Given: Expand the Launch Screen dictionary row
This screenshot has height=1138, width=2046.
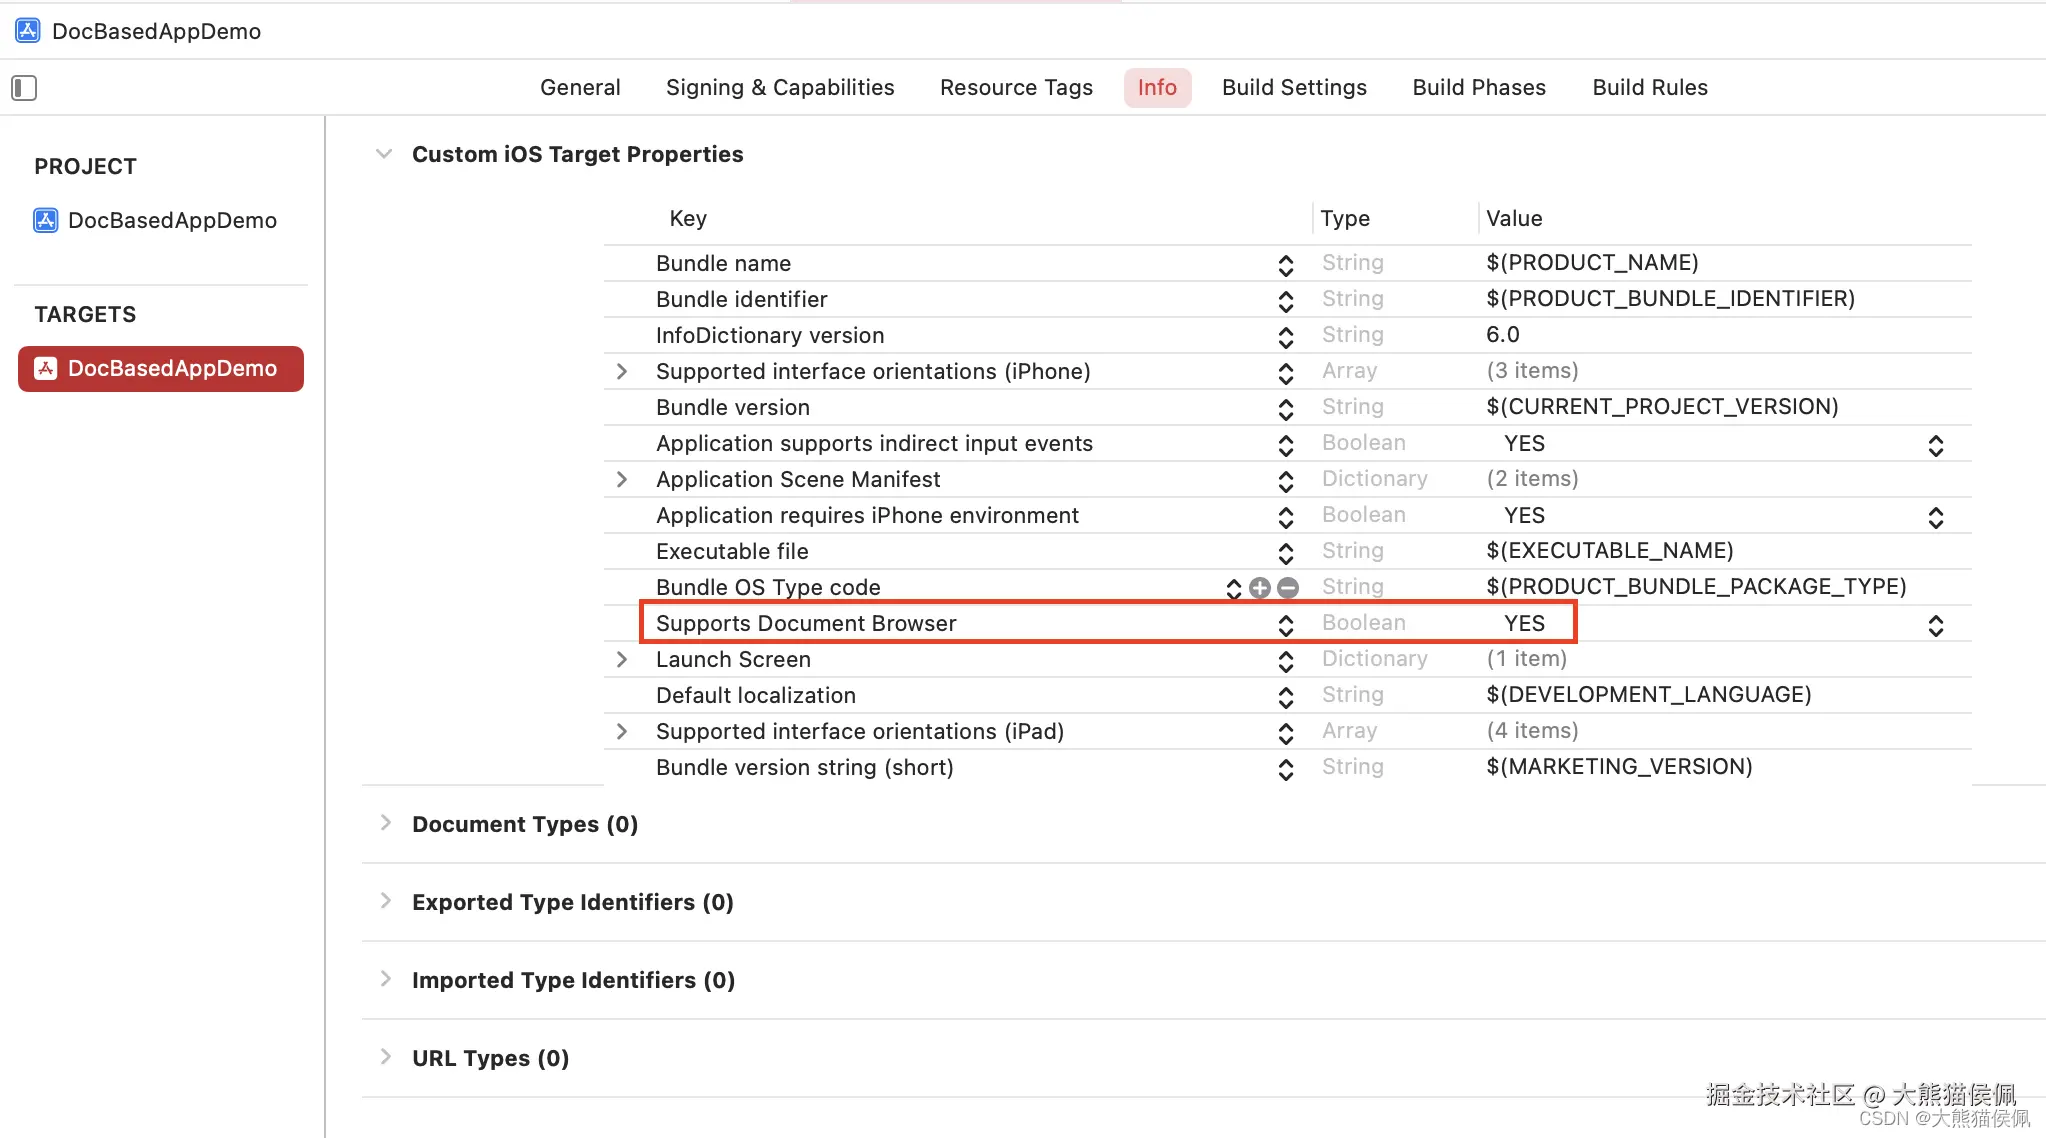Looking at the screenshot, I should (622, 660).
